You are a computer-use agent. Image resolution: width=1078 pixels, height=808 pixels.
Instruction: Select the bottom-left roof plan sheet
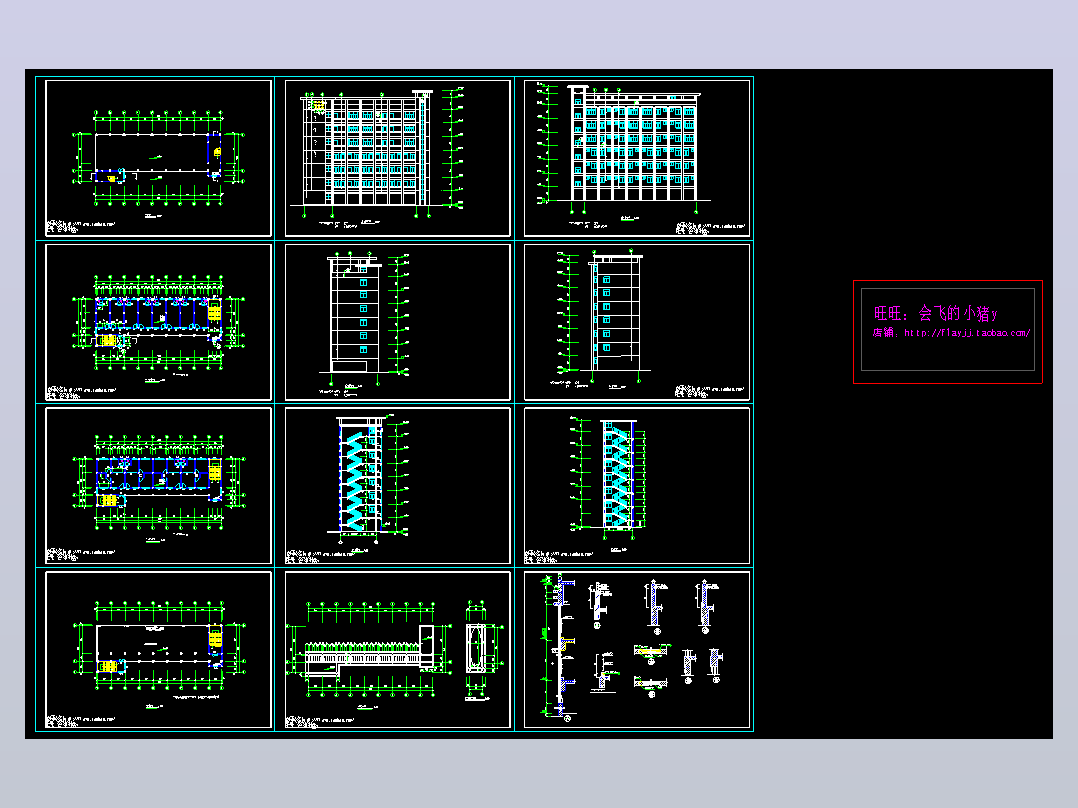click(159, 649)
